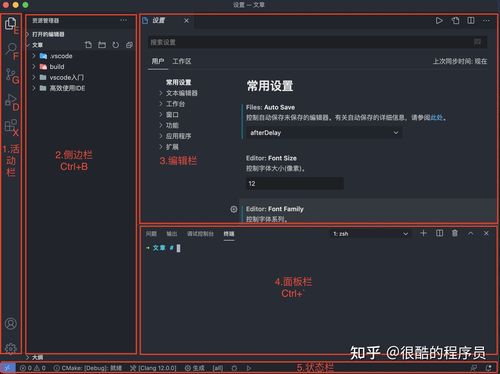Image resolution: width=500 pixels, height=374 pixels.
Task: Split the editor to the right
Action: [471, 21]
